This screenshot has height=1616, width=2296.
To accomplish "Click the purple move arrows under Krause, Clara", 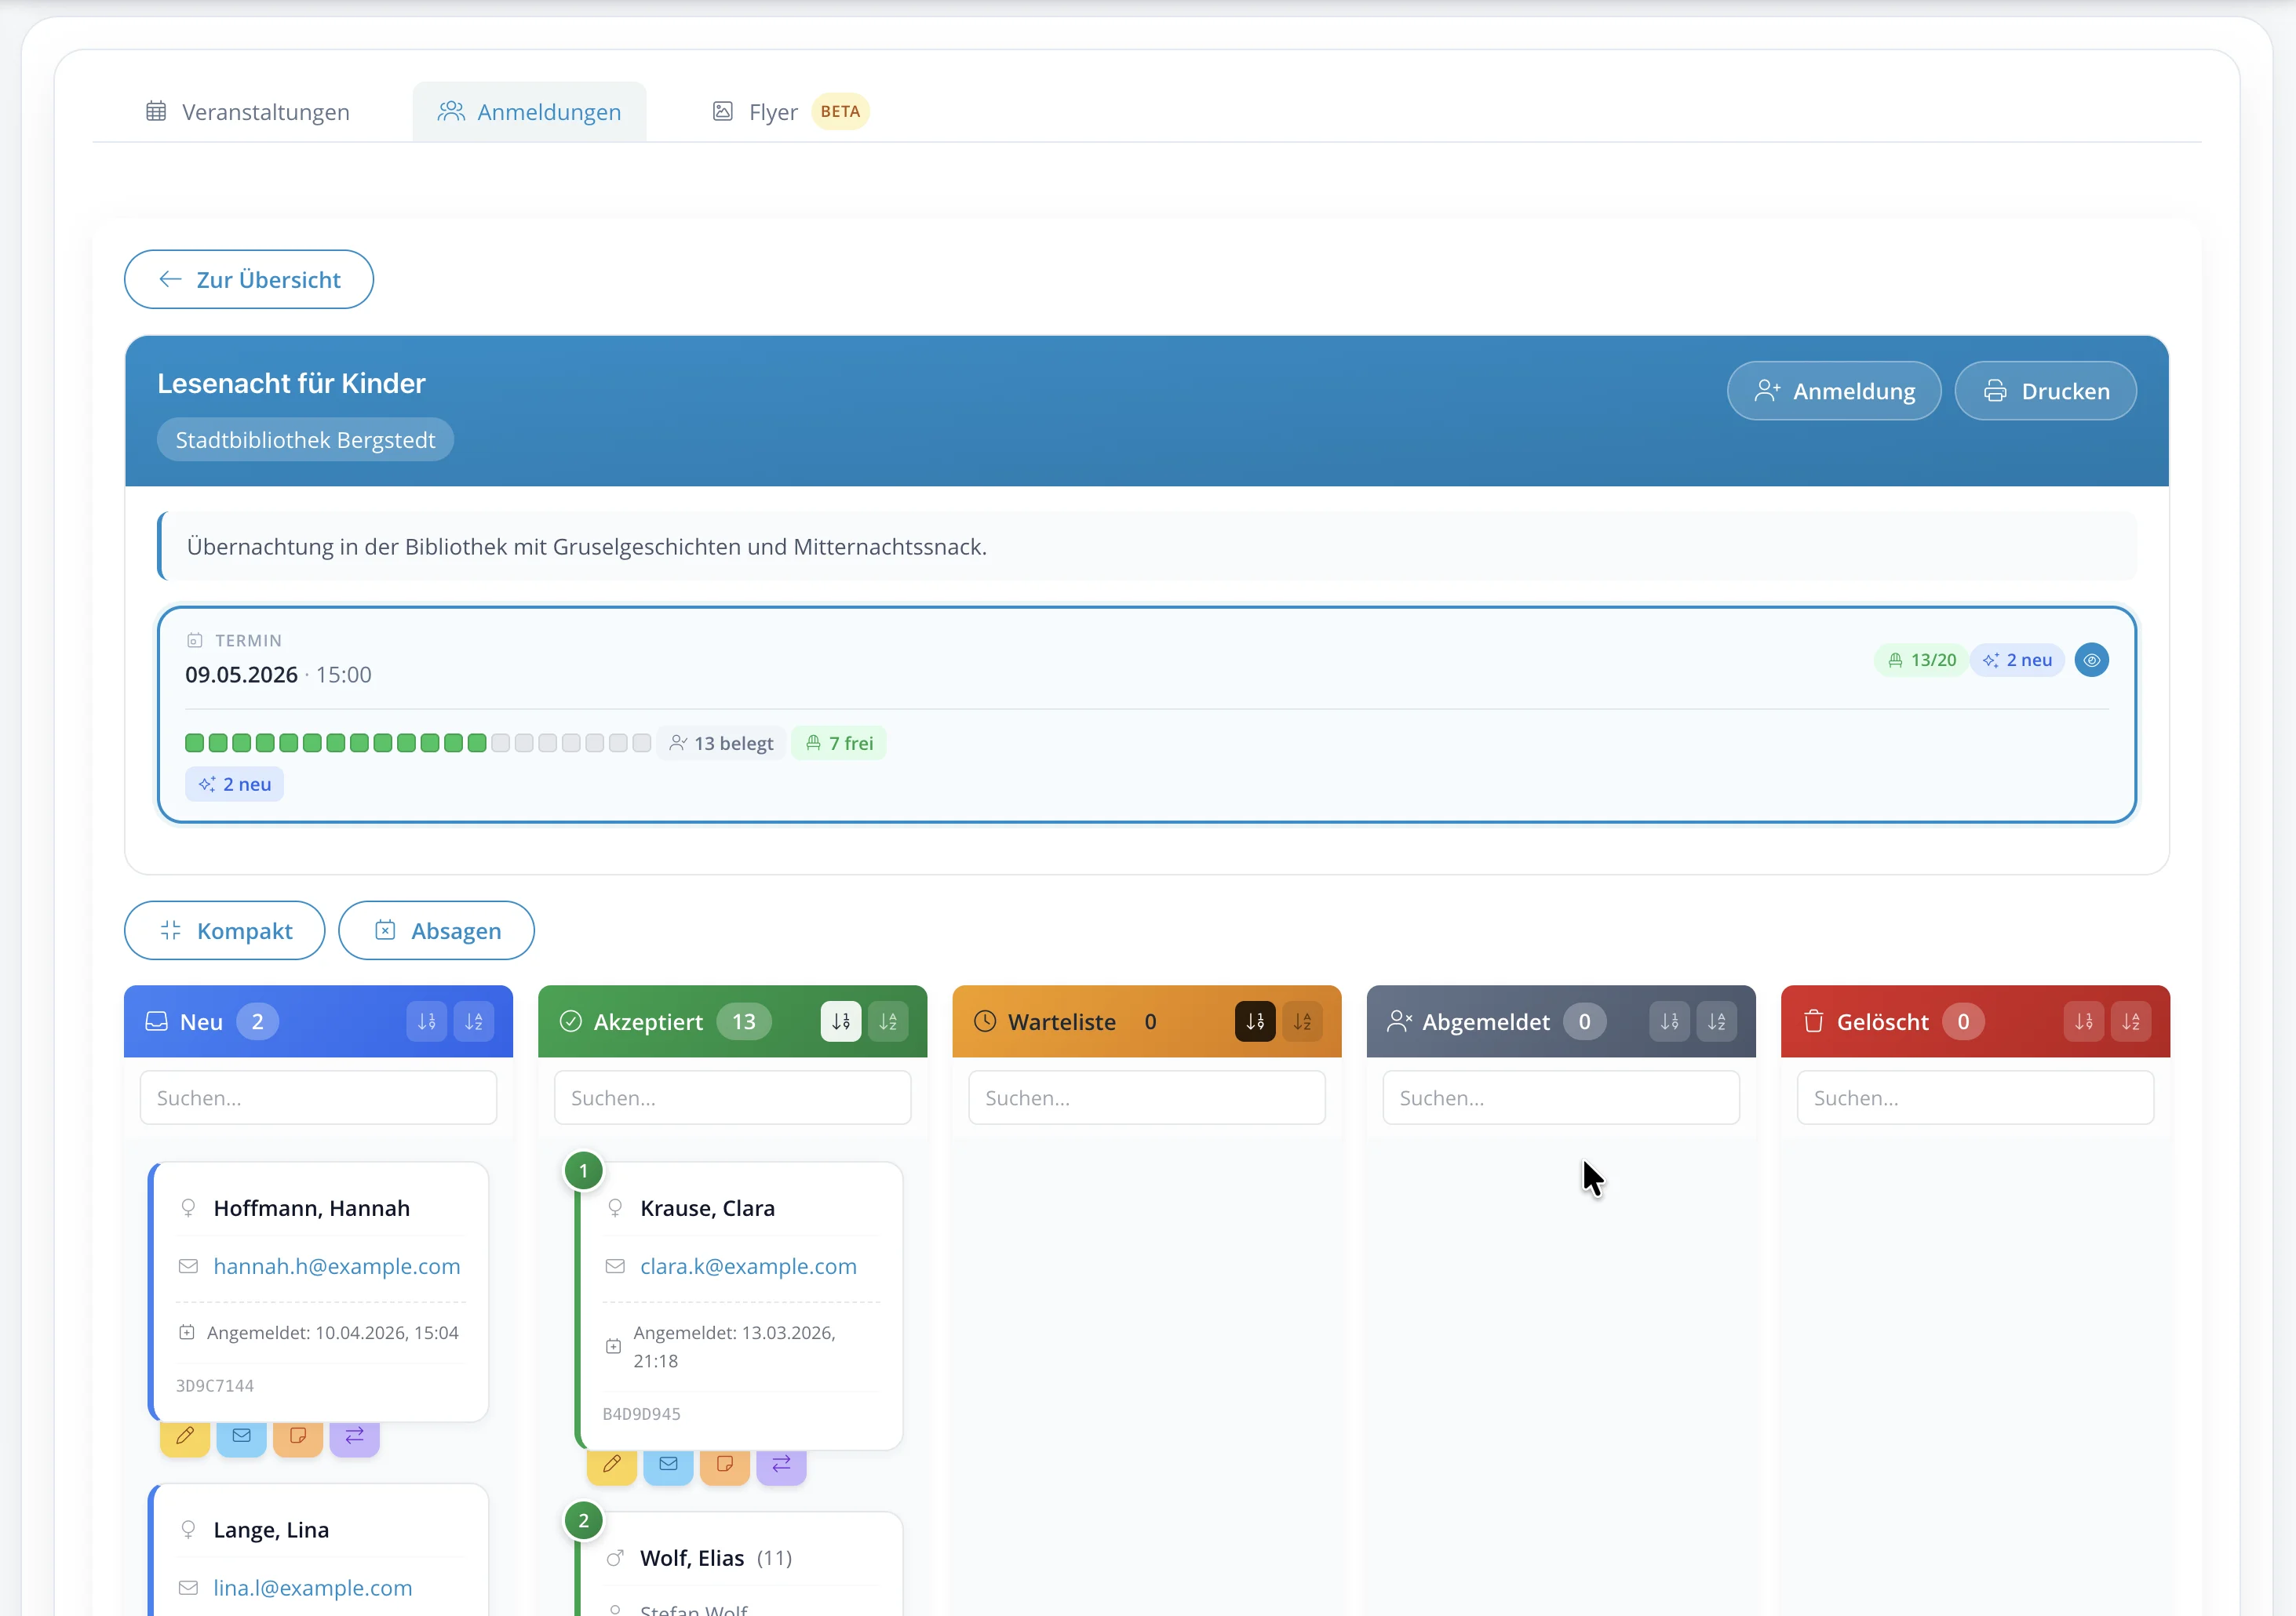I will point(781,1465).
